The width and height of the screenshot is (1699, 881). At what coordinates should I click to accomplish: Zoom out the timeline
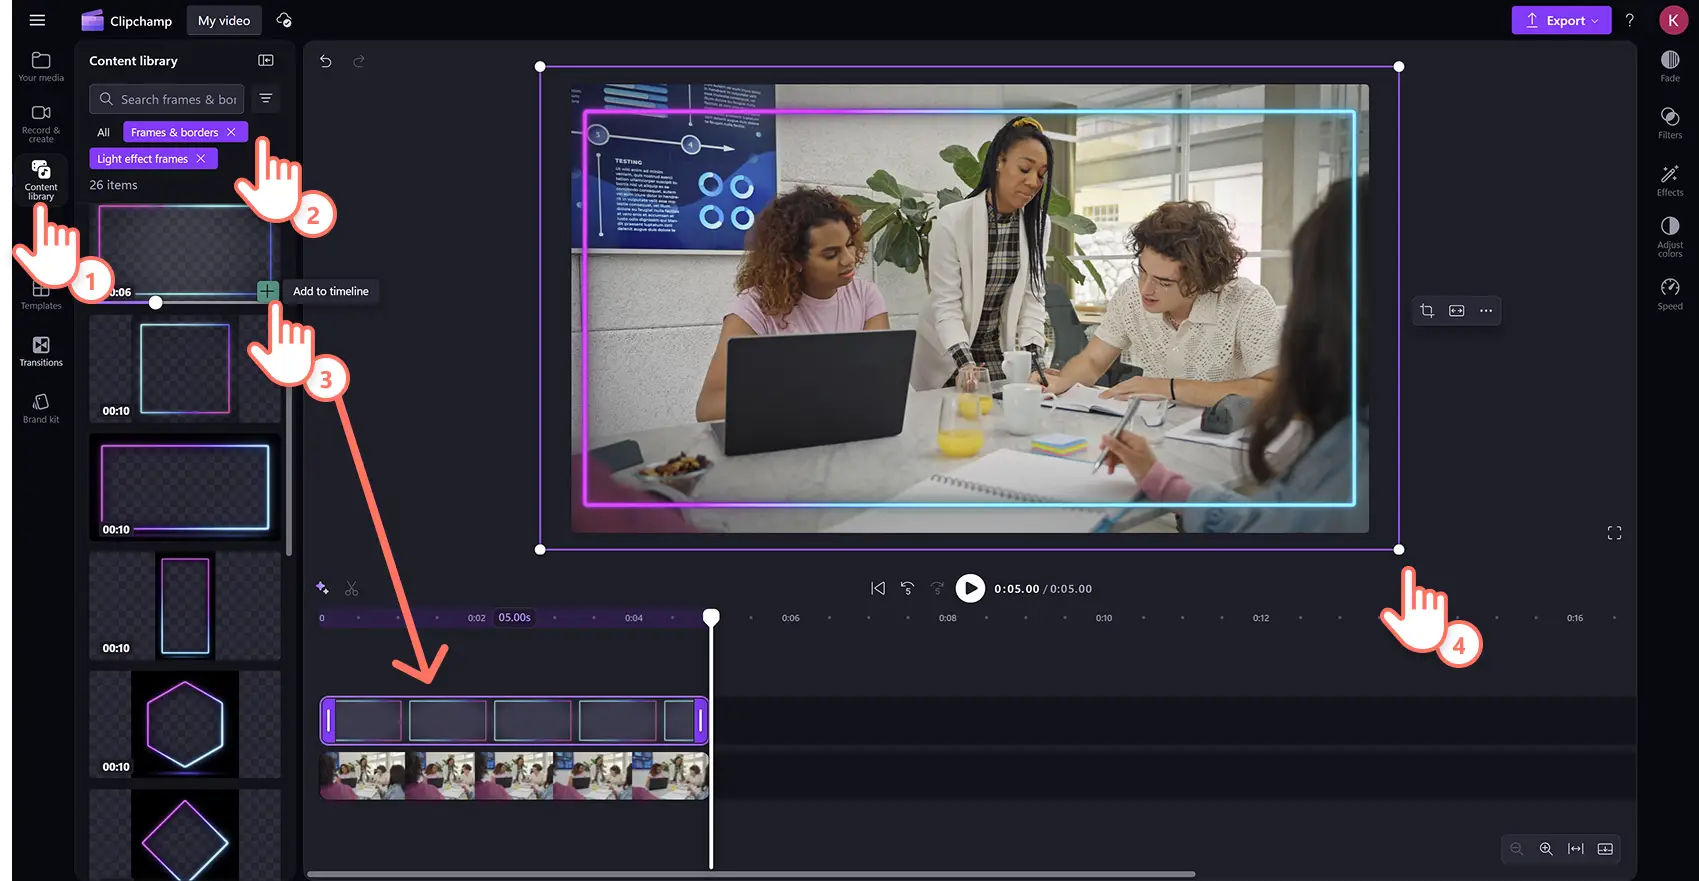click(x=1517, y=849)
